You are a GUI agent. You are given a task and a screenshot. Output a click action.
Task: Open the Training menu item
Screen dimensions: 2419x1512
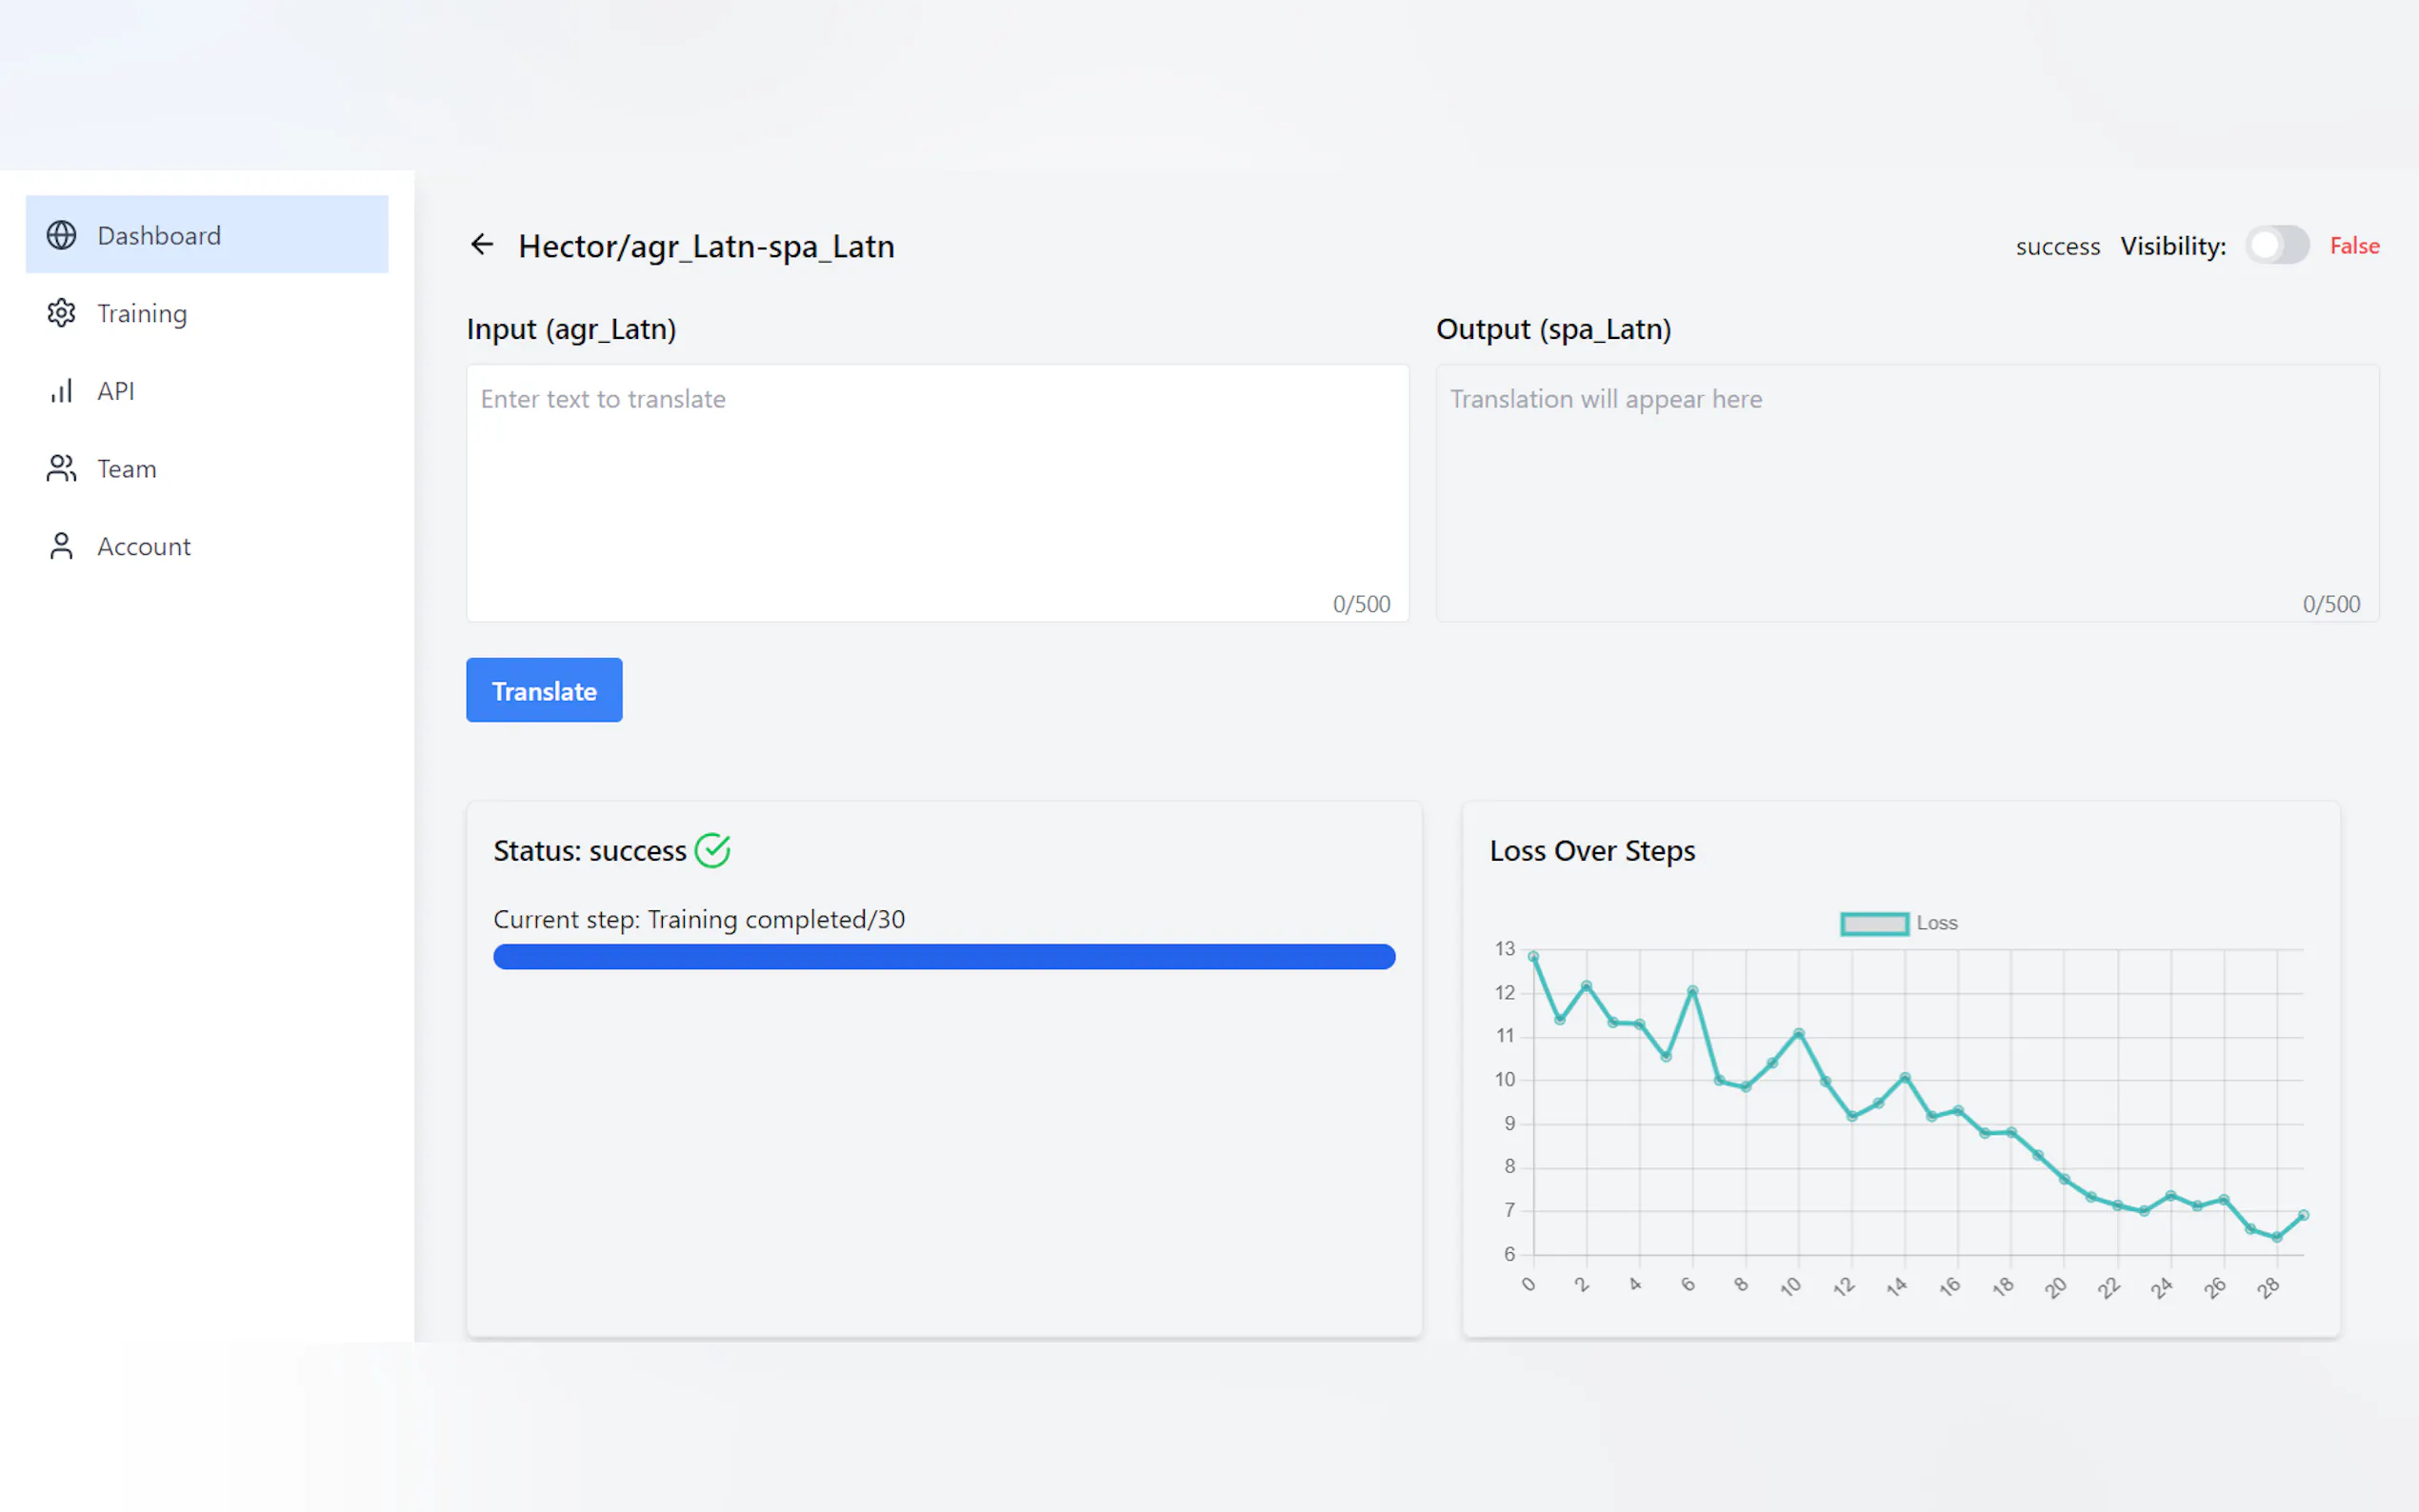(x=142, y=313)
